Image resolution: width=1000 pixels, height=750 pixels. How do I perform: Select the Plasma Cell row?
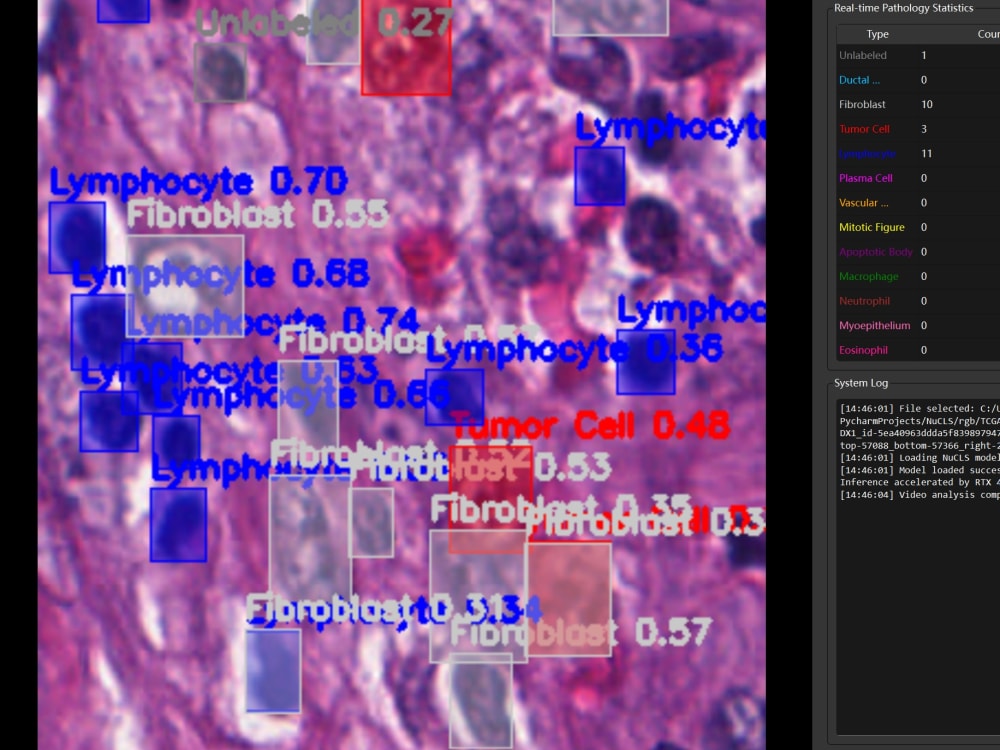pyautogui.click(x=918, y=178)
